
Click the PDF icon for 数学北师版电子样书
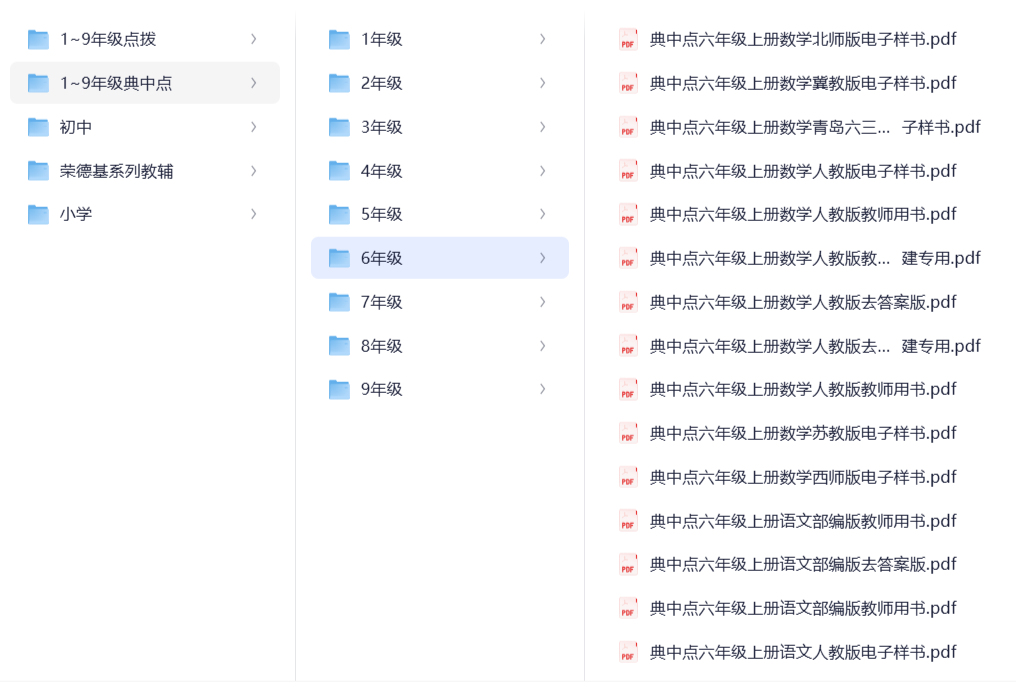628,40
